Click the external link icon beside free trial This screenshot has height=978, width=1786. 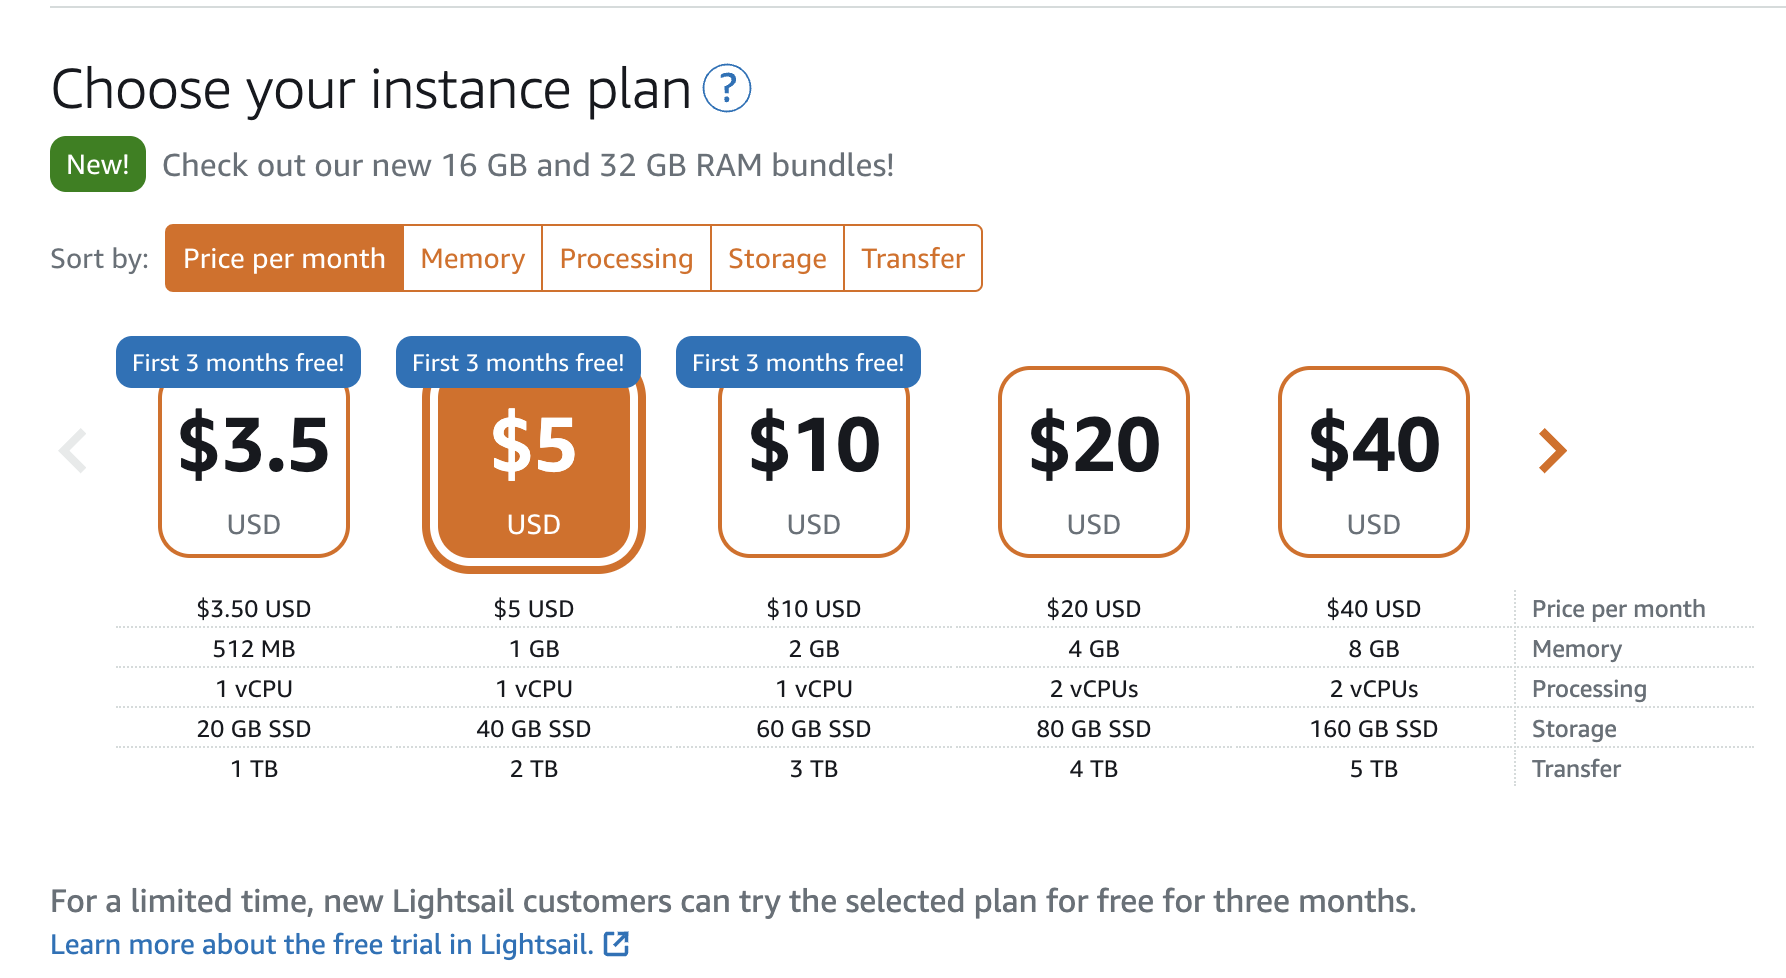(x=616, y=944)
